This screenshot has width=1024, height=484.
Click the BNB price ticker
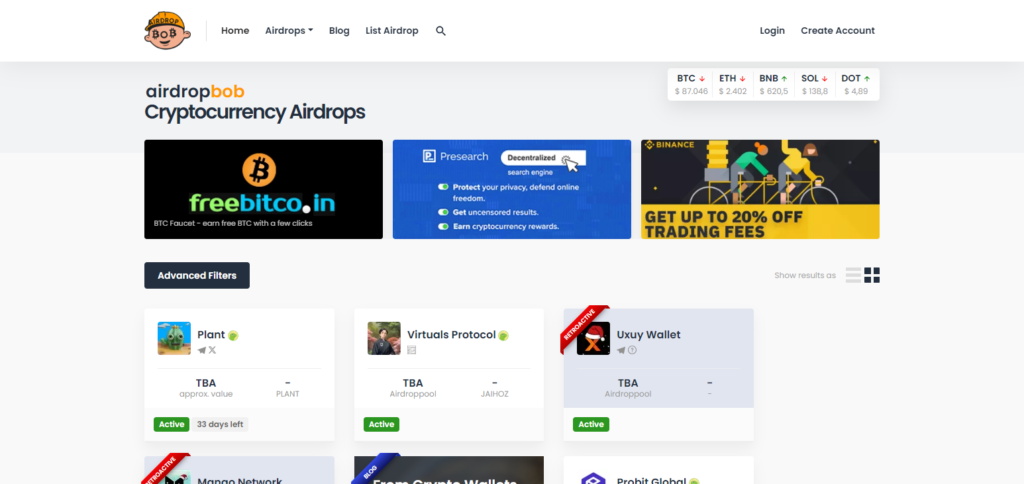(x=773, y=85)
